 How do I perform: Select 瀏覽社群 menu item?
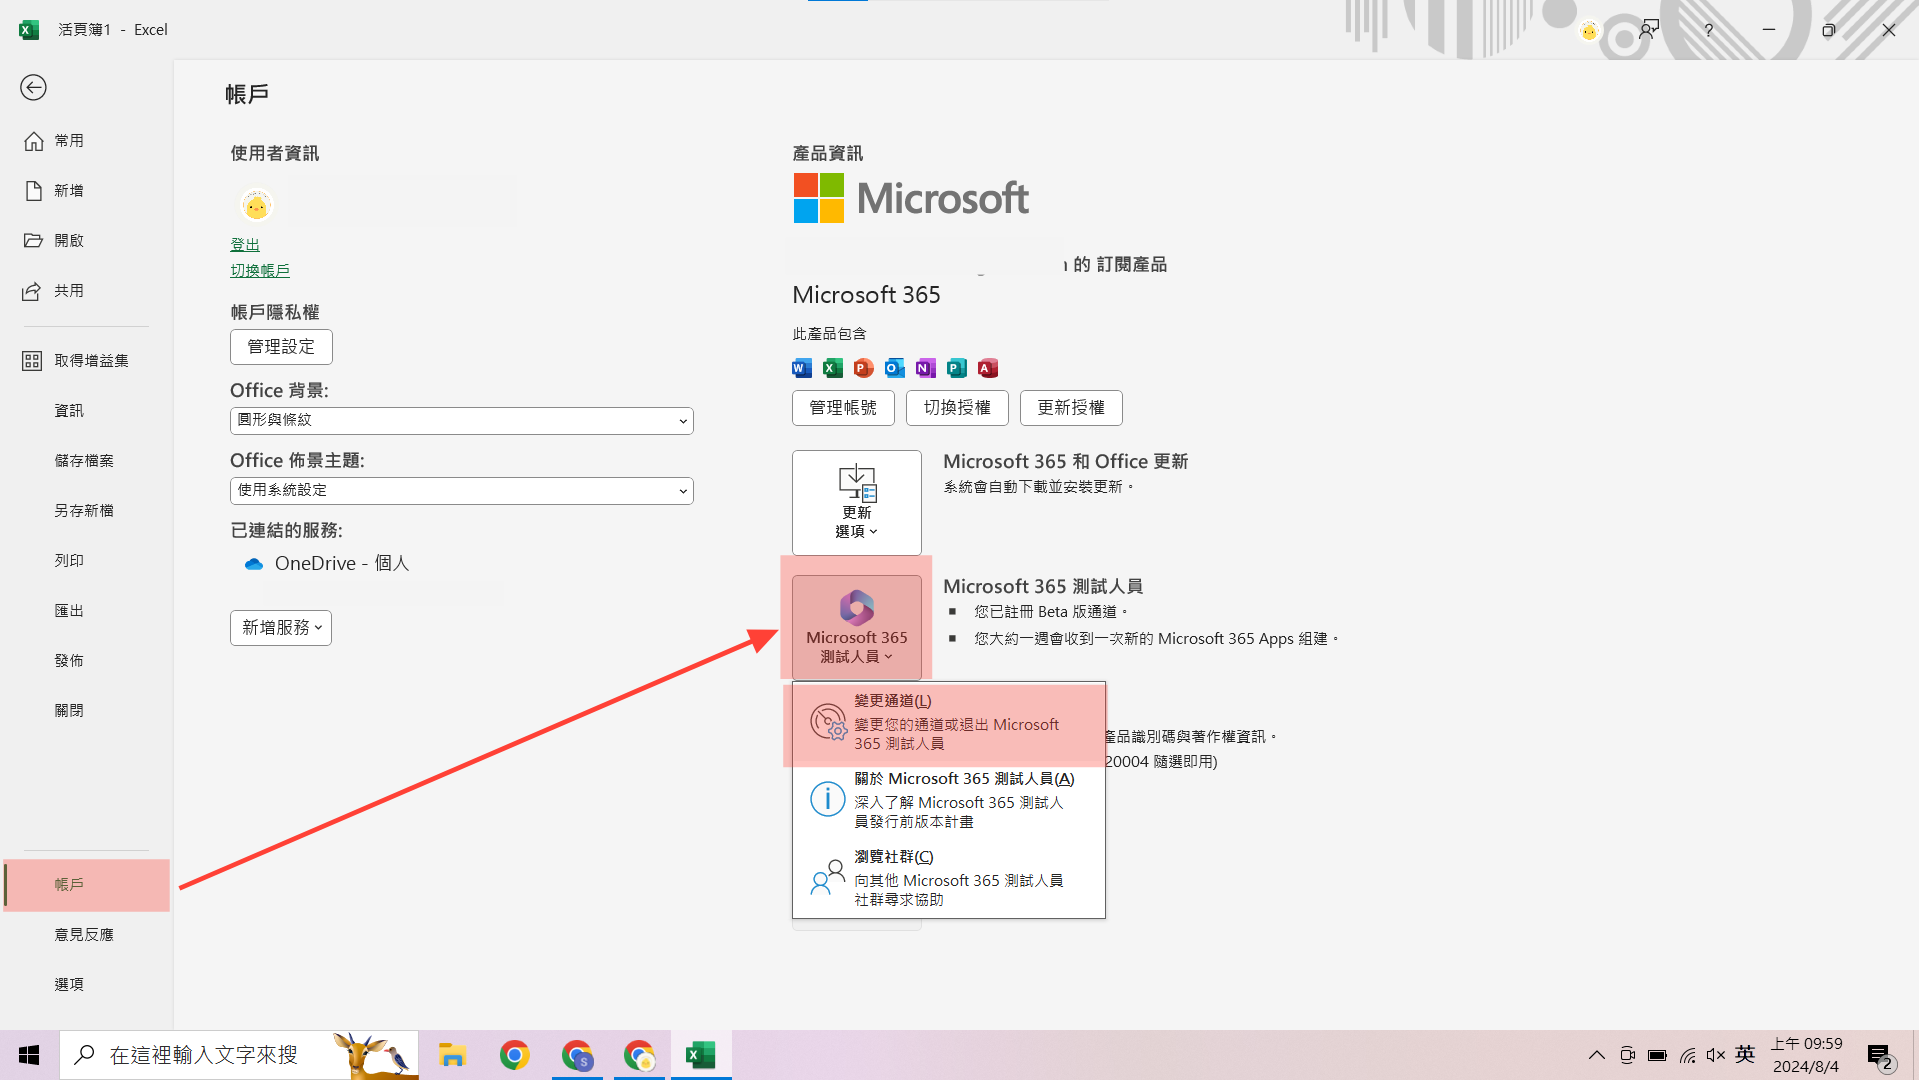(948, 878)
